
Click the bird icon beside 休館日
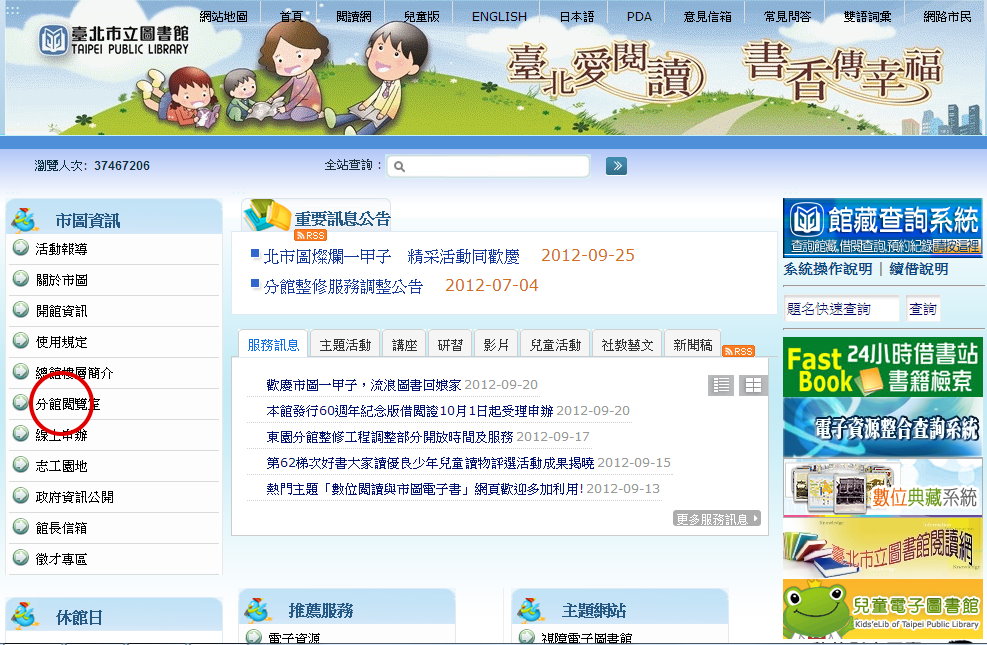coord(25,615)
